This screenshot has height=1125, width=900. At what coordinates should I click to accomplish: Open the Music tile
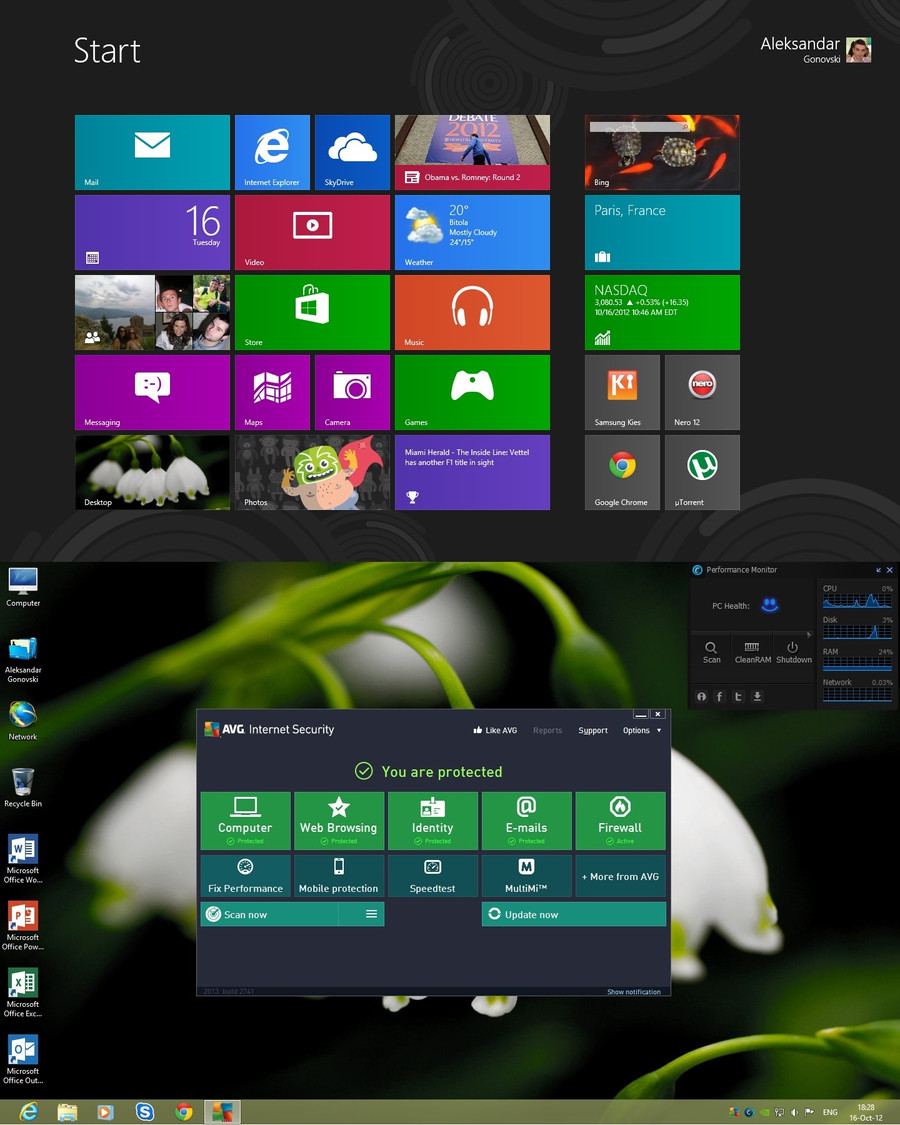472,313
